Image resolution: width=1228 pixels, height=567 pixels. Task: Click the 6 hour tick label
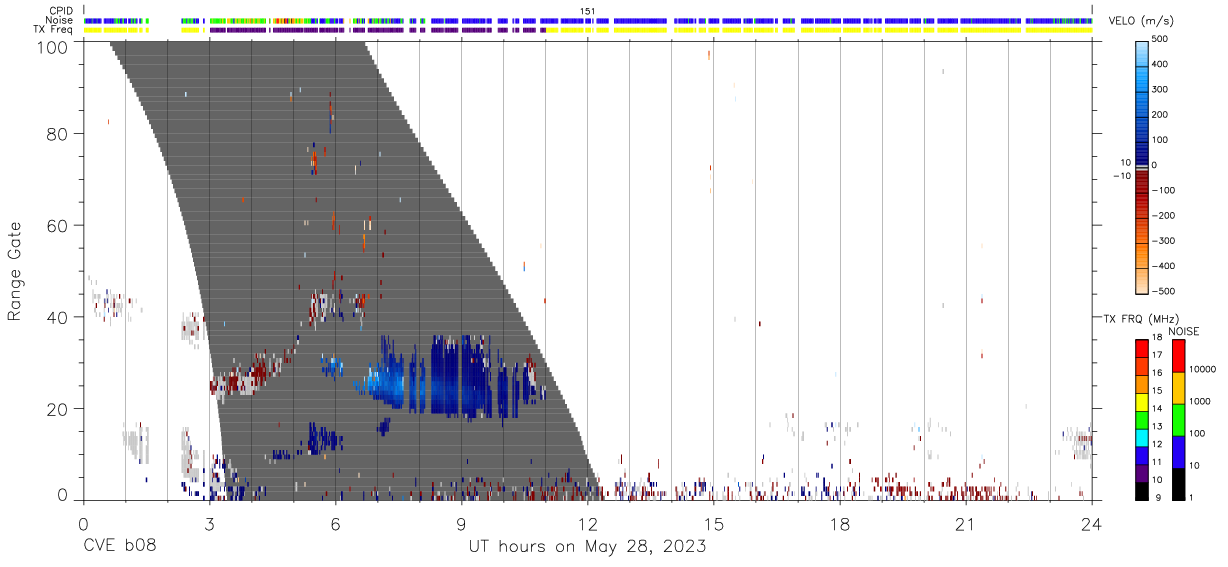(335, 525)
